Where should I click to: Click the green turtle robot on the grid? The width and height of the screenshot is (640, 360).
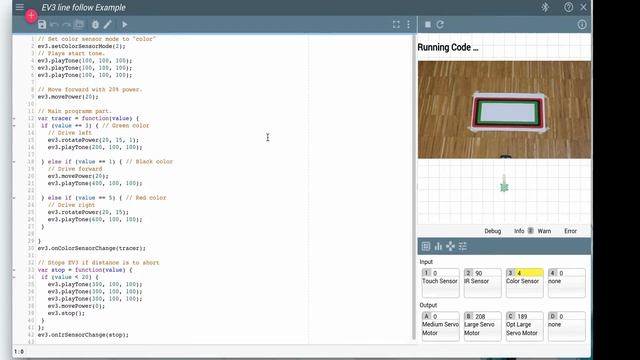[504, 187]
